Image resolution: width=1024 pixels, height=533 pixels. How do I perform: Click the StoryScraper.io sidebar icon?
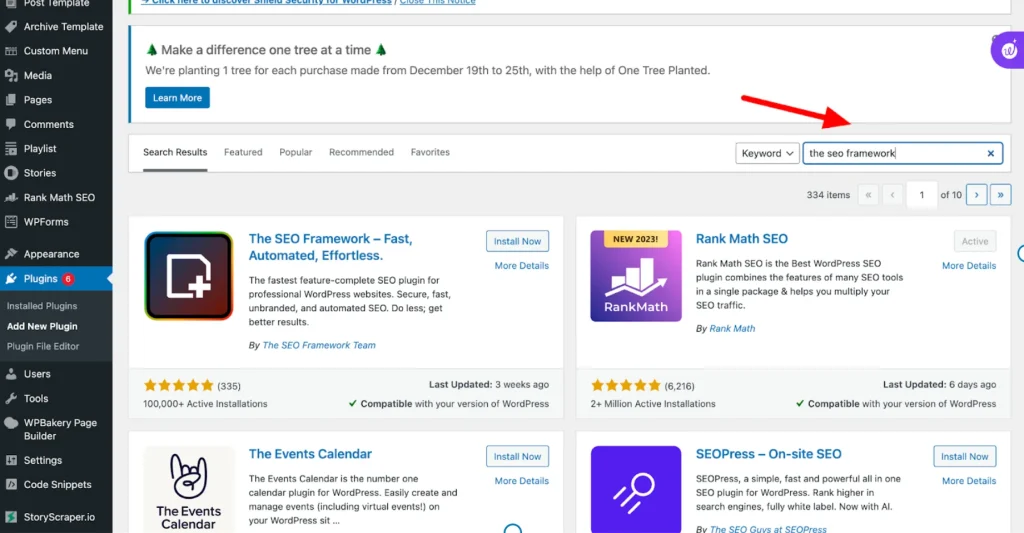[10, 517]
